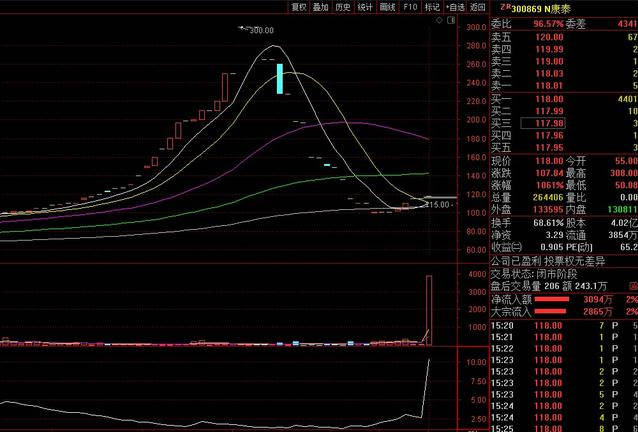Open the 叠加 overlay toolbar item

point(321,7)
